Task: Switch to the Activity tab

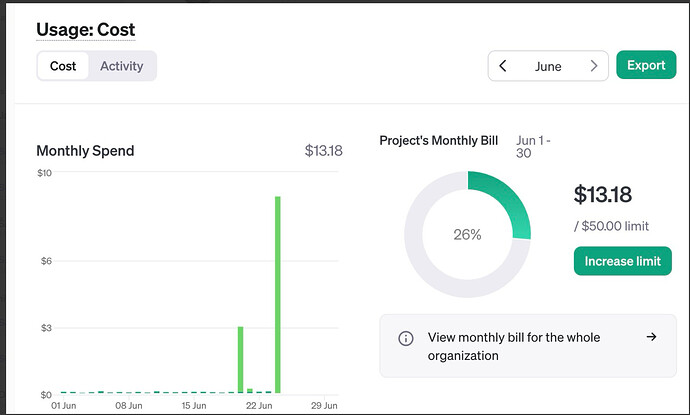Action: 122,66
